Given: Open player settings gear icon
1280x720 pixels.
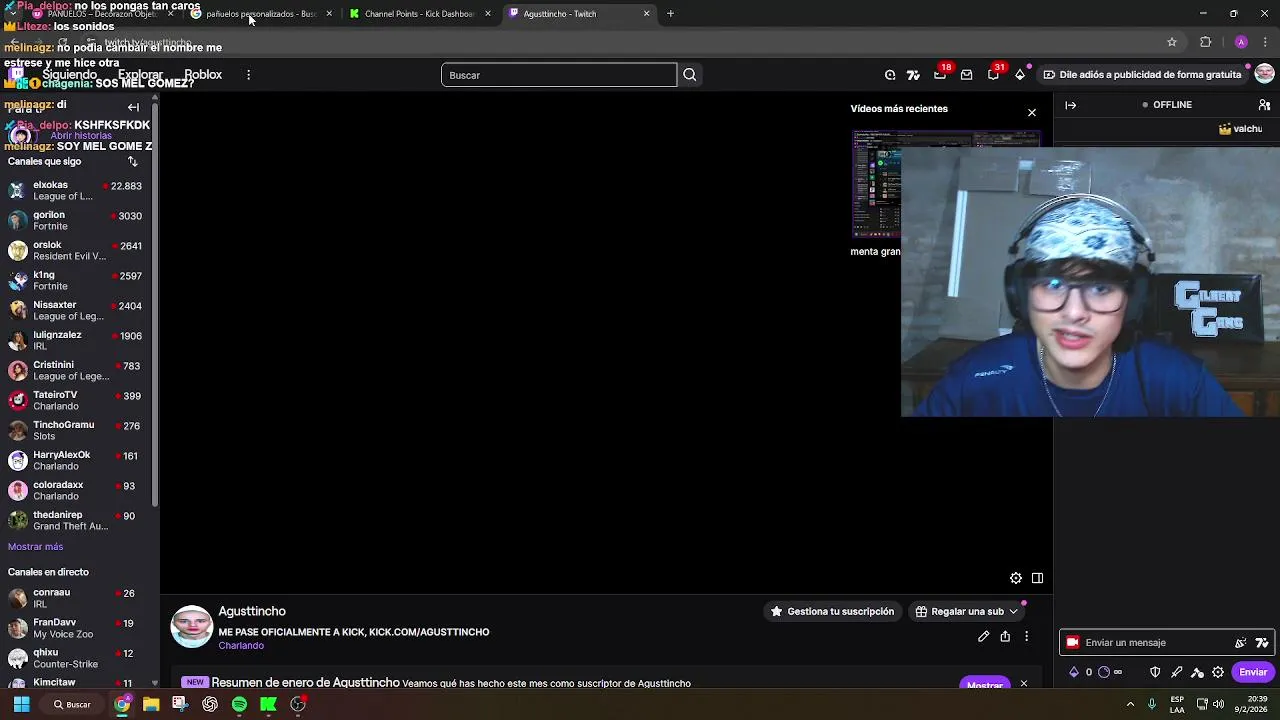Looking at the screenshot, I should (x=1016, y=578).
